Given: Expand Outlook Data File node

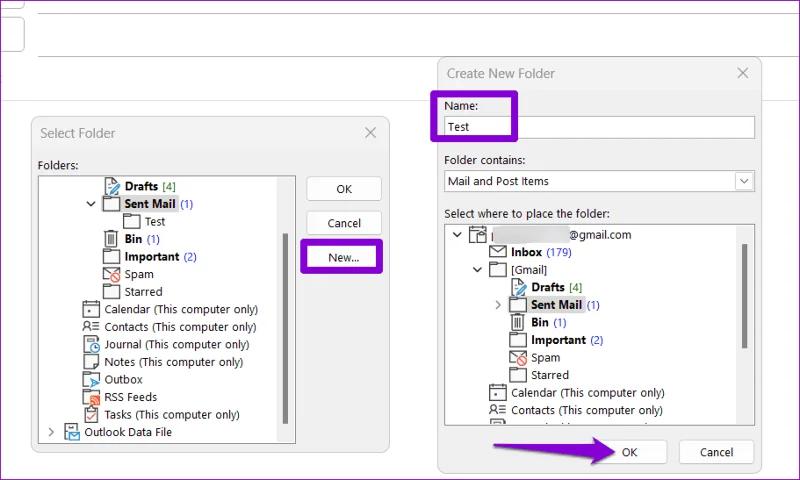Looking at the screenshot, I should point(51,432).
